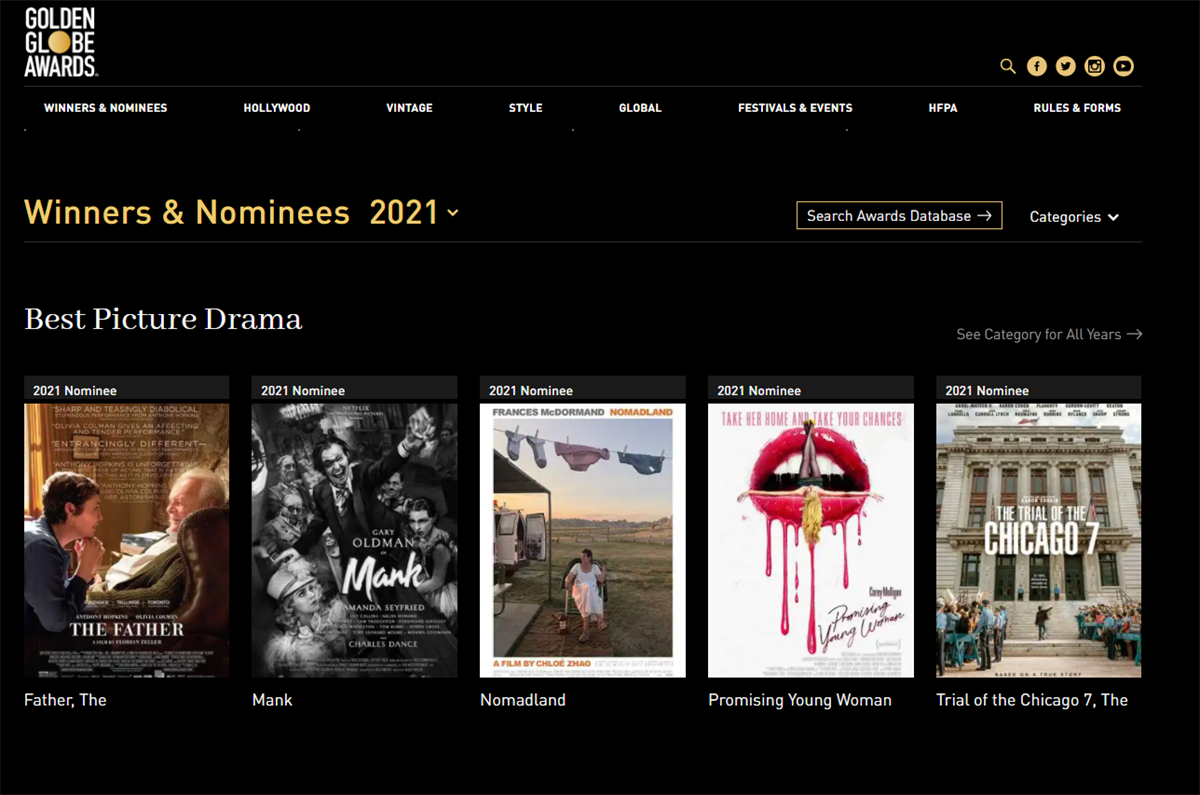
Task: Open the Twitter icon link
Action: click(x=1066, y=67)
